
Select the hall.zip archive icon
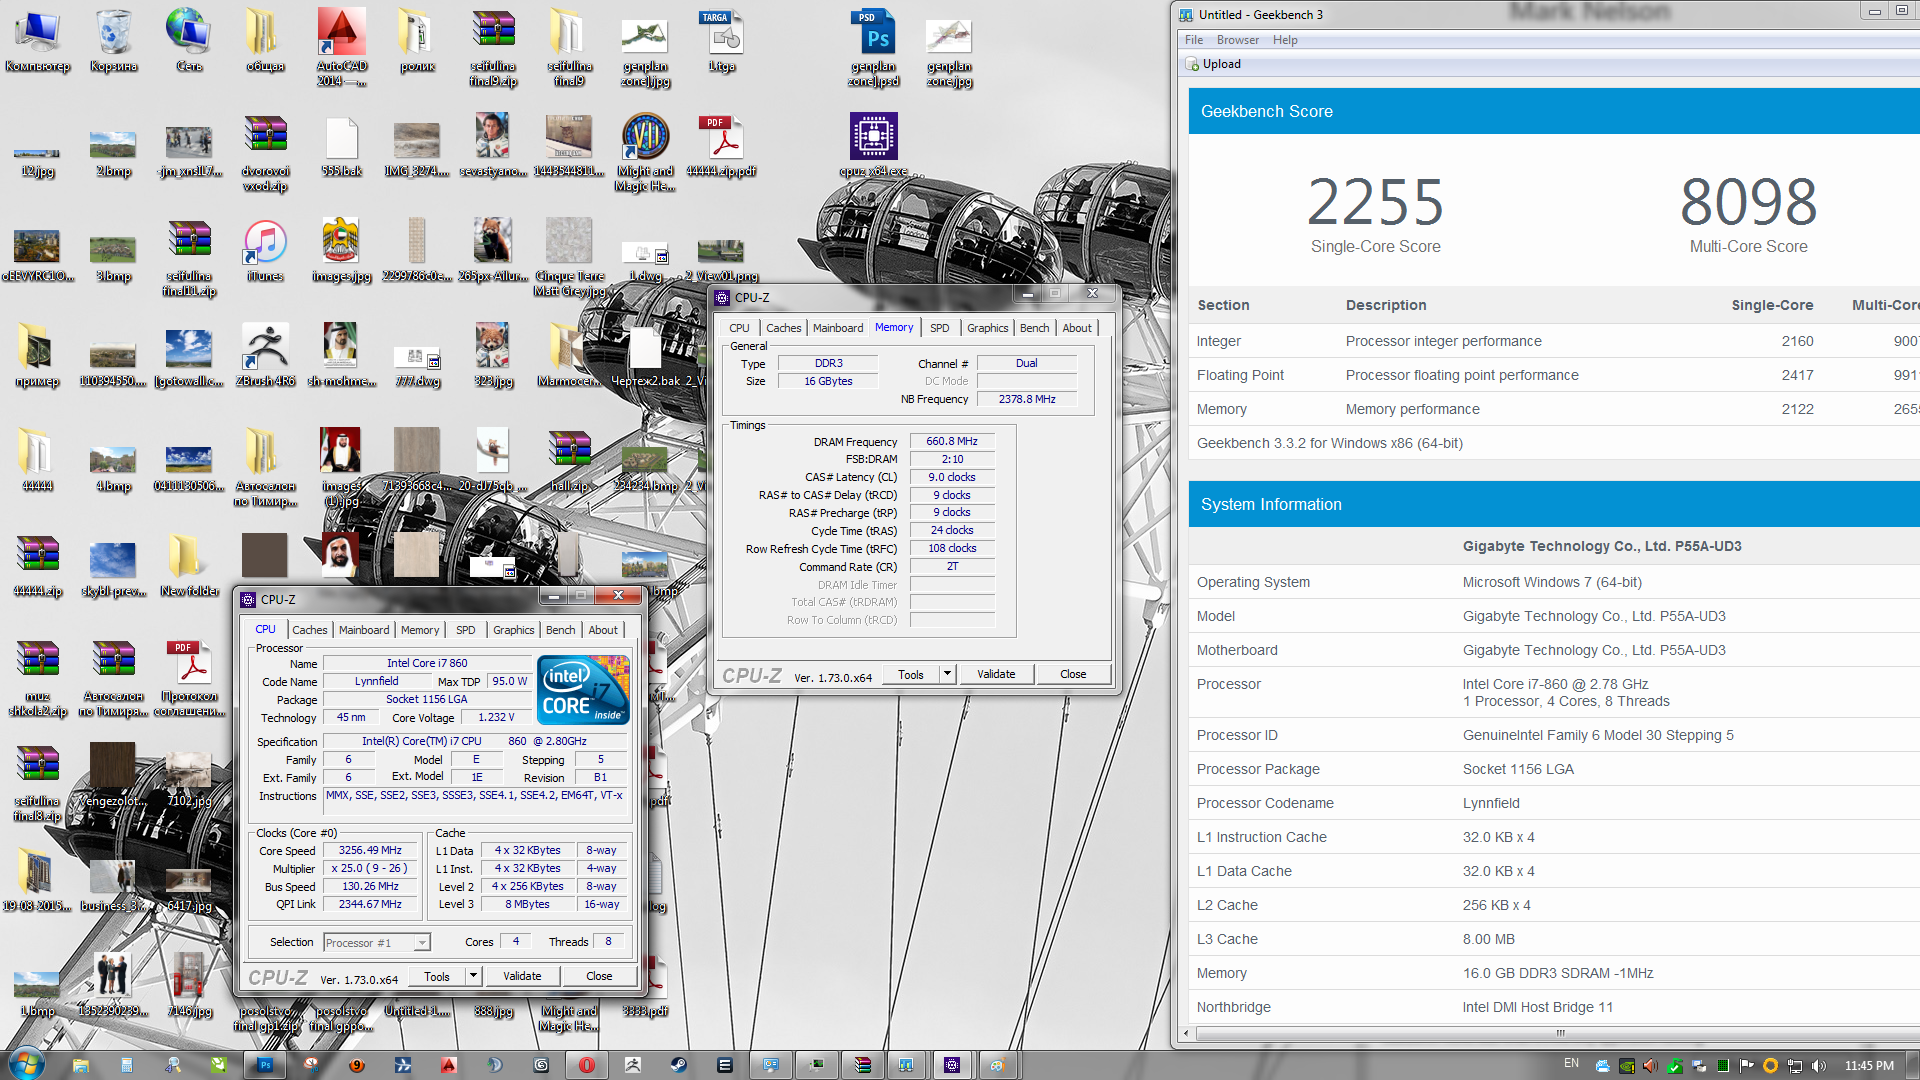[x=569, y=461]
